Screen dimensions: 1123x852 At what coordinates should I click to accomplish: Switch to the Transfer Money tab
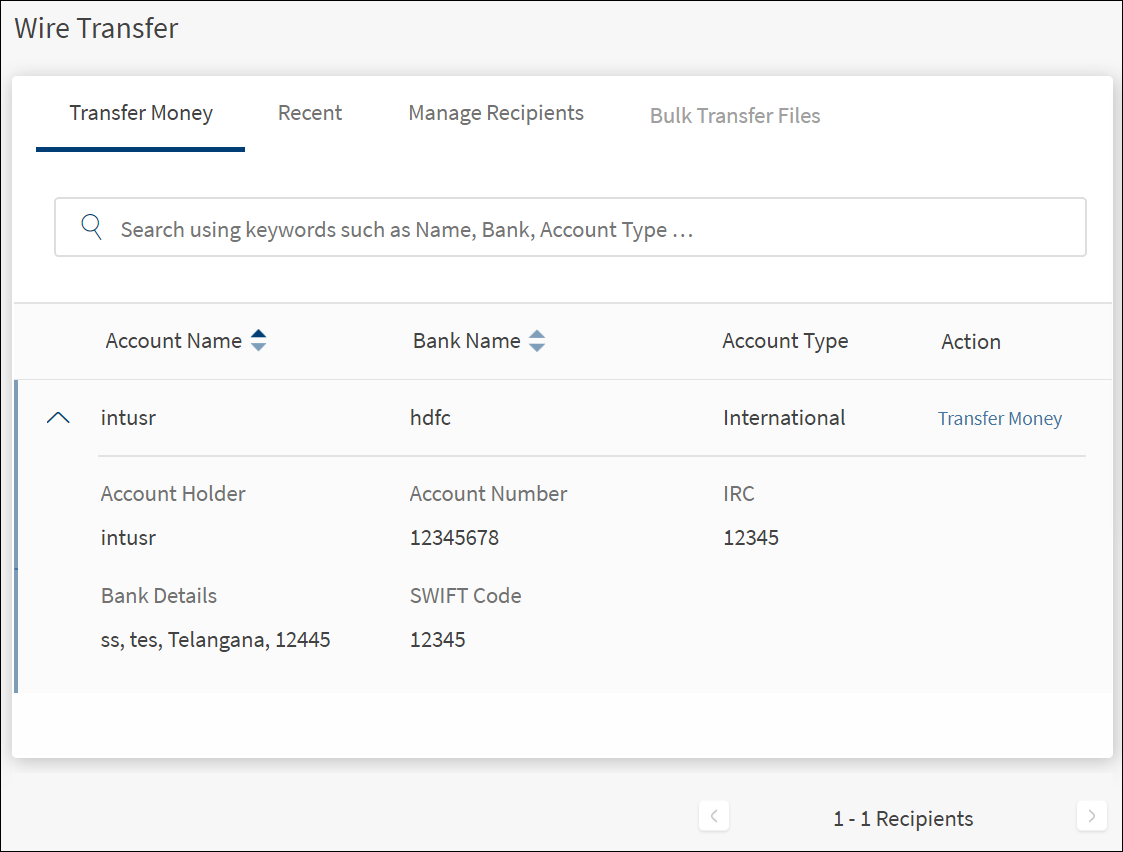pos(141,113)
